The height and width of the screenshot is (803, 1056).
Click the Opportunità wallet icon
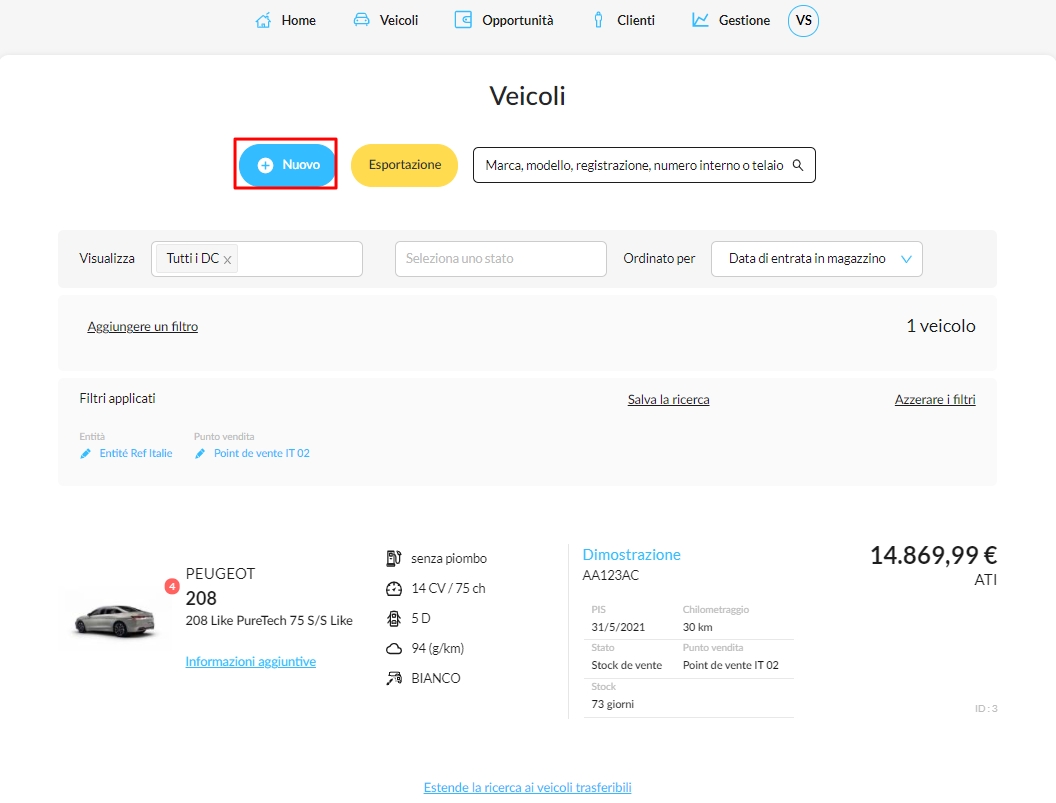[x=463, y=20]
